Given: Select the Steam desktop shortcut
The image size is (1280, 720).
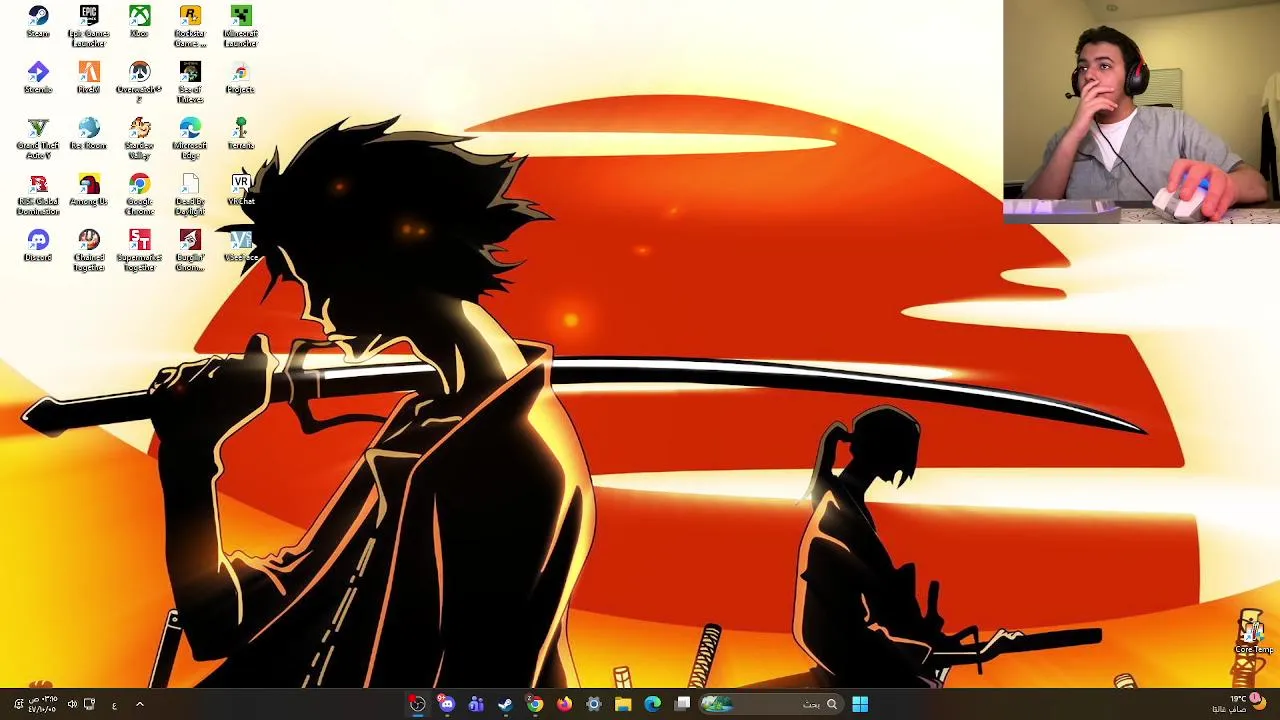Looking at the screenshot, I should pyautogui.click(x=38, y=22).
